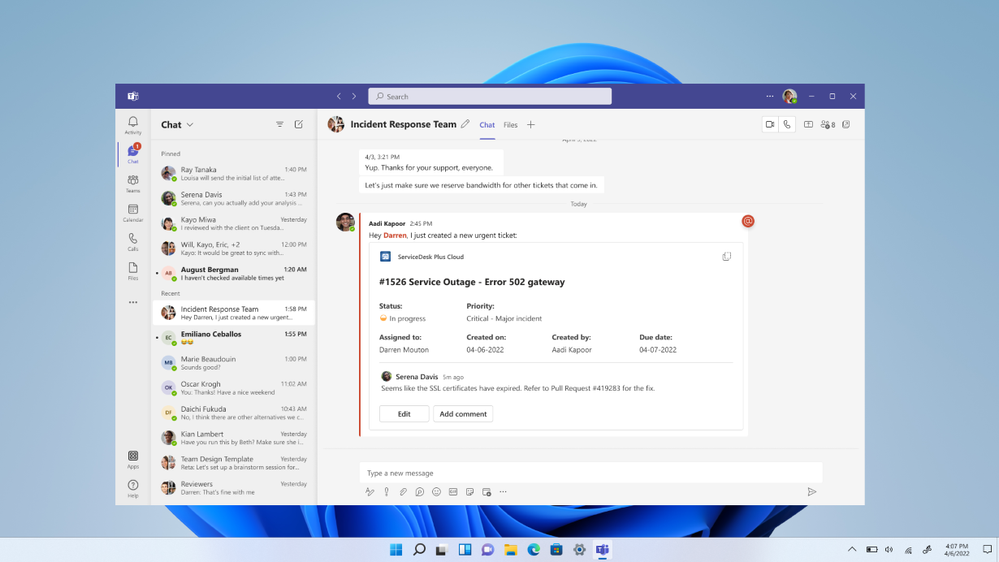The height and width of the screenshot is (562, 999).
Task: Show more apps ellipsis in left rail
Action: pos(133,302)
